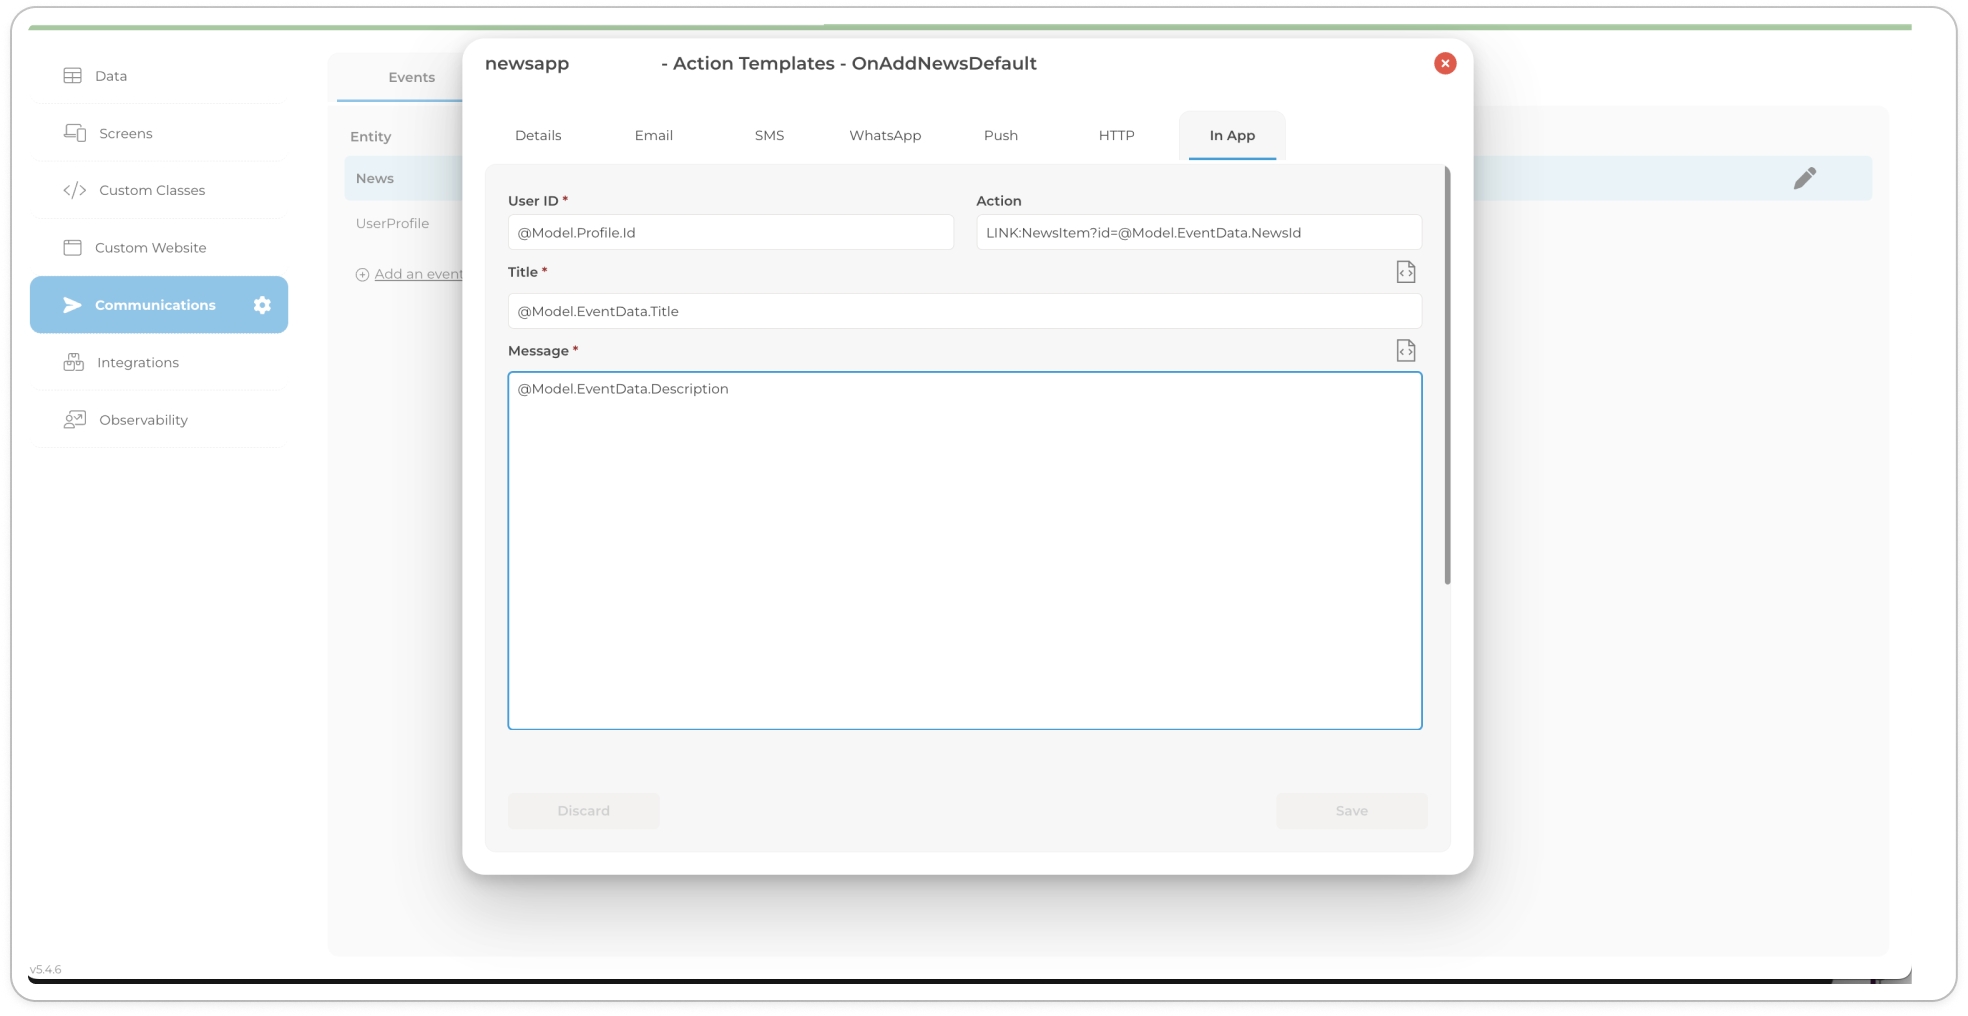Click the Observability icon in sidebar
The height and width of the screenshot is (1016, 1968).
tap(75, 420)
